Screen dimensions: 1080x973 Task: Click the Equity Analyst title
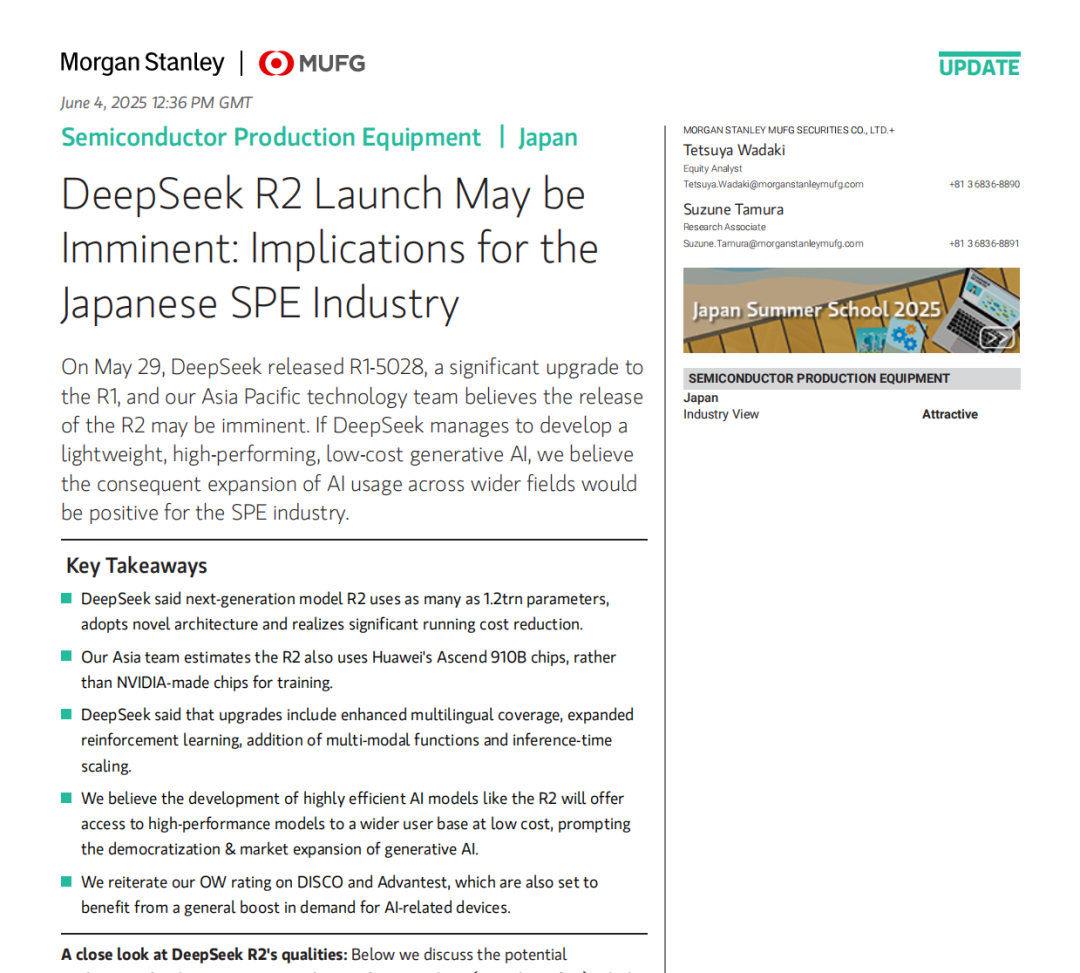coord(712,169)
